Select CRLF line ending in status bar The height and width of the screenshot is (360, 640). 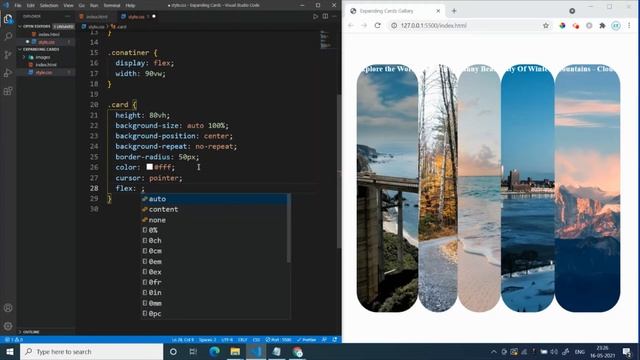coord(242,340)
